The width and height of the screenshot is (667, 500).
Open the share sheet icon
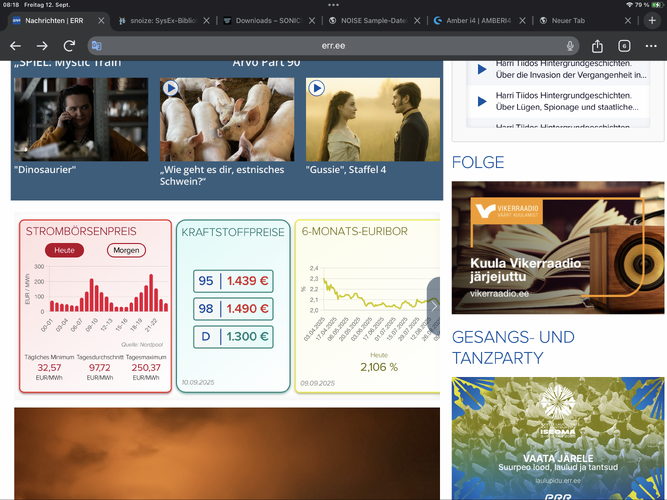[597, 46]
